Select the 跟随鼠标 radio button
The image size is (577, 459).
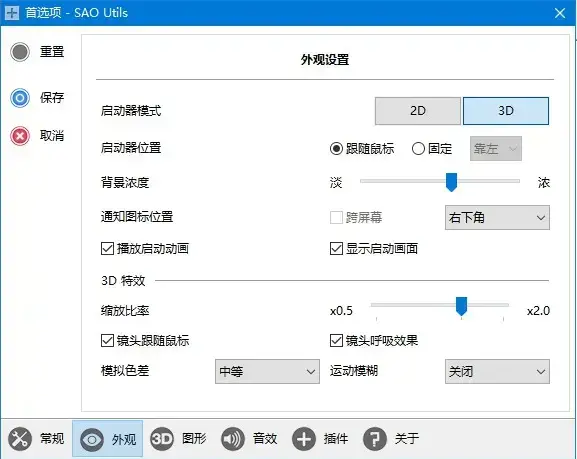[336, 149]
